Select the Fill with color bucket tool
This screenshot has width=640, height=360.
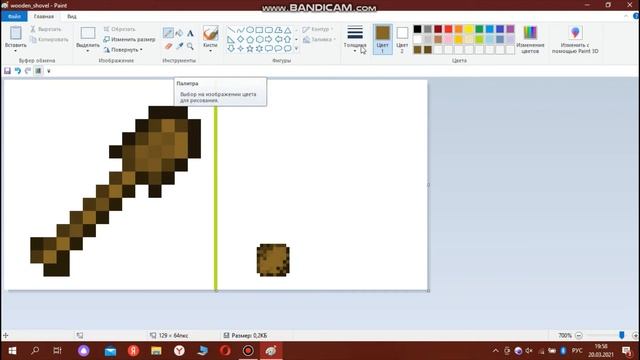(179, 33)
